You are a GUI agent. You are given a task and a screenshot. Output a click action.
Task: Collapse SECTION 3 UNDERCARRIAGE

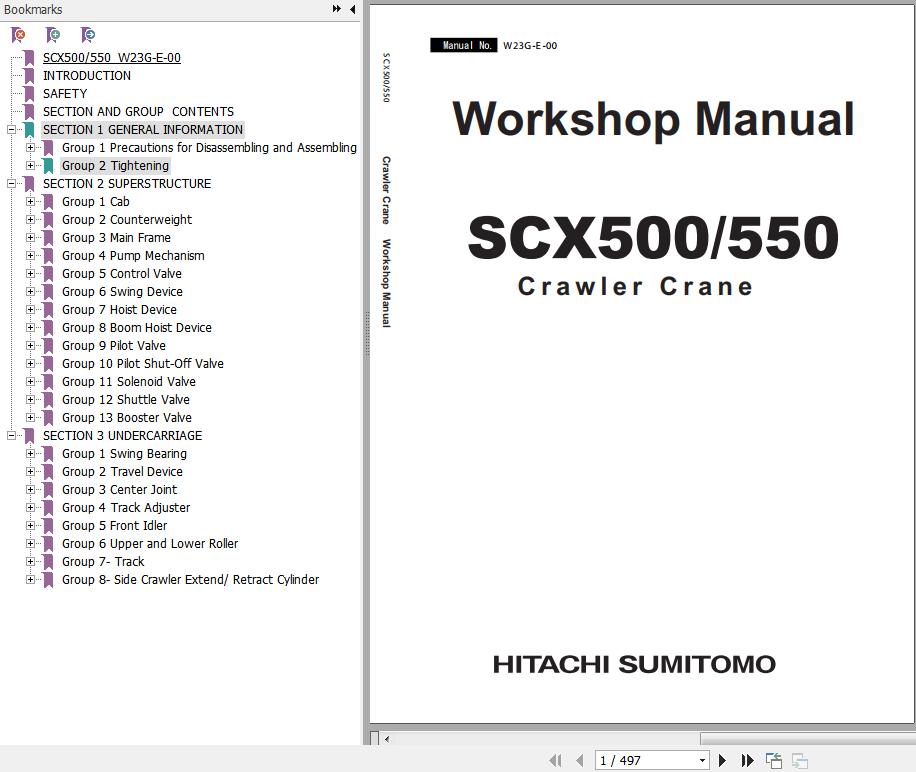11,436
